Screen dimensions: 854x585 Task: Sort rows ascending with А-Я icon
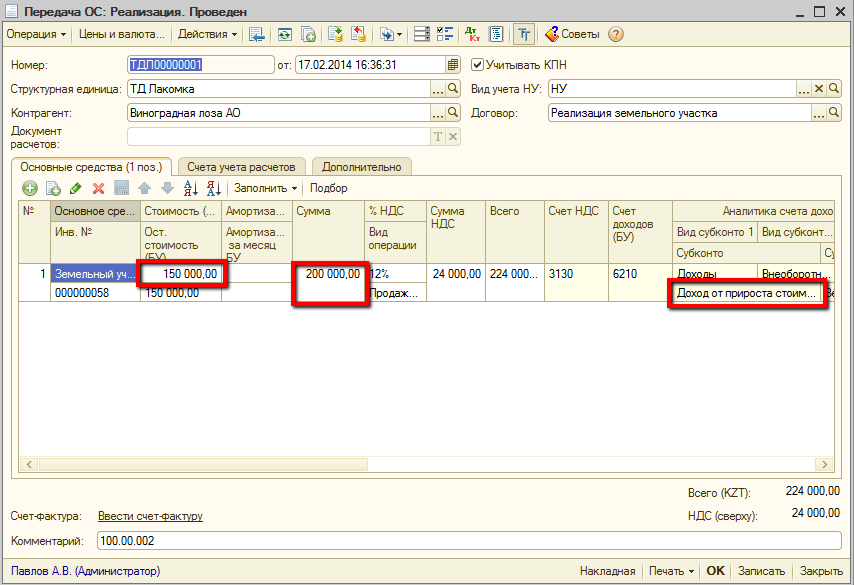pyautogui.click(x=190, y=188)
